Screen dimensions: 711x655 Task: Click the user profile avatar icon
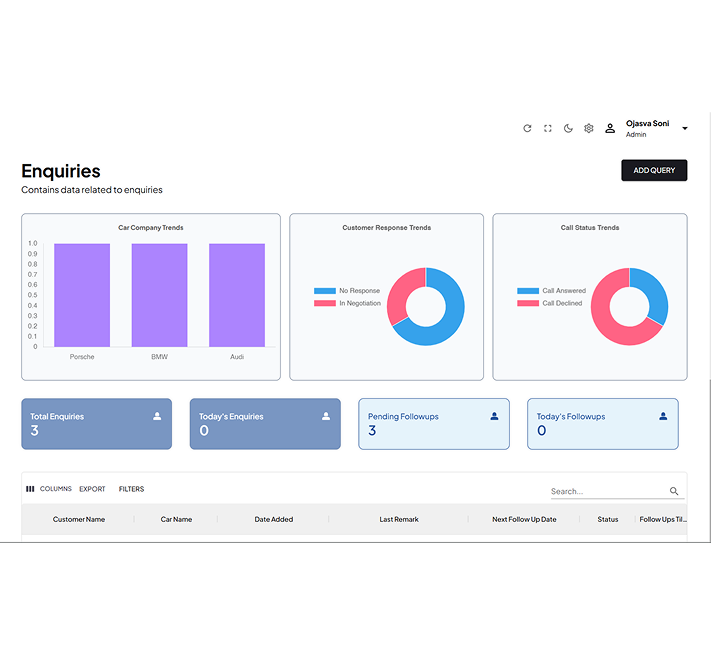tap(610, 128)
